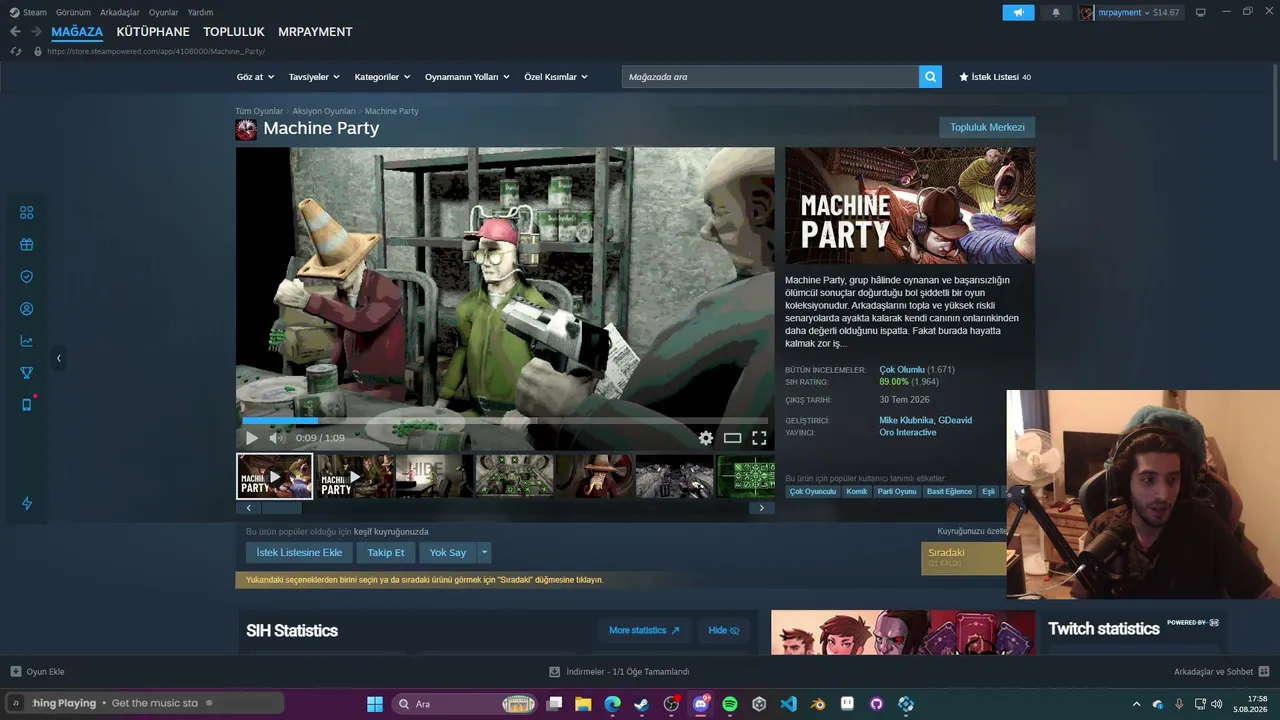Screen dimensions: 1280x720
Task: Go back with the browser back arrow
Action: pyautogui.click(x=15, y=32)
